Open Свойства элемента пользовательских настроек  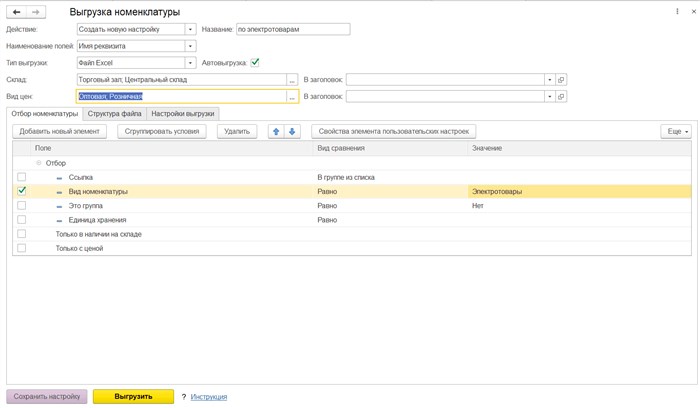pos(394,131)
